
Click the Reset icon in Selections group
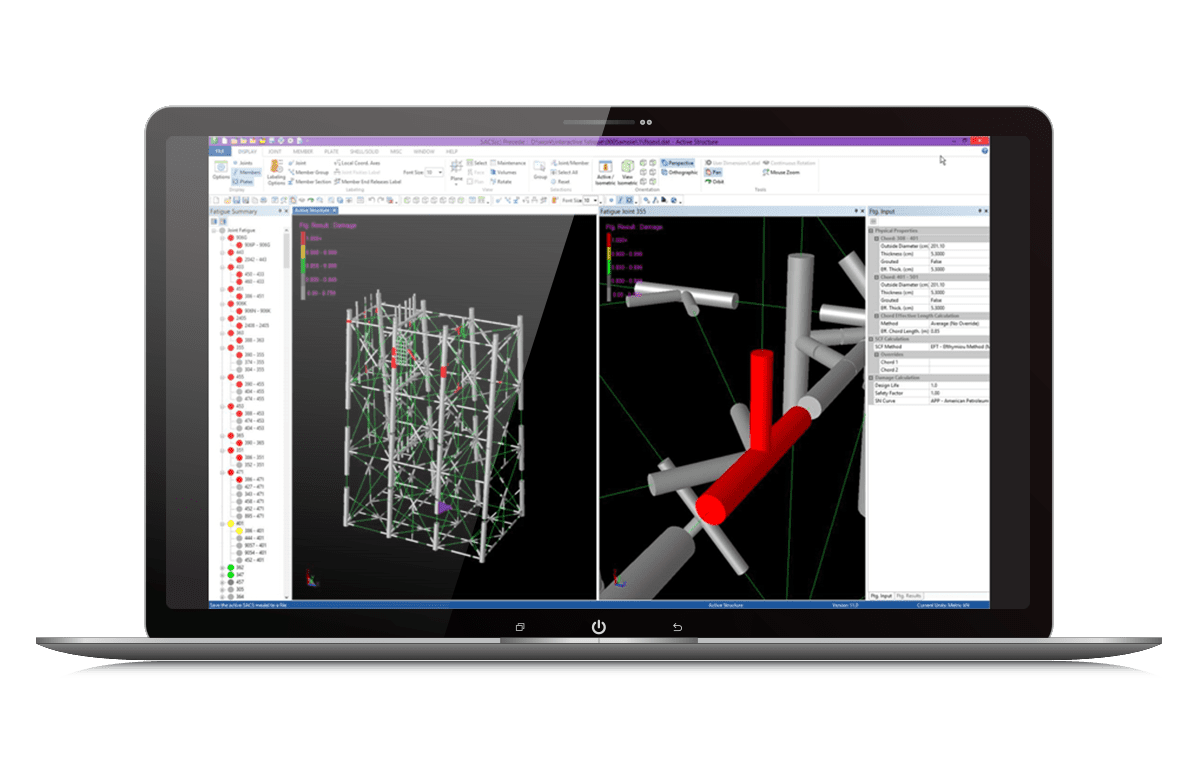(x=563, y=181)
